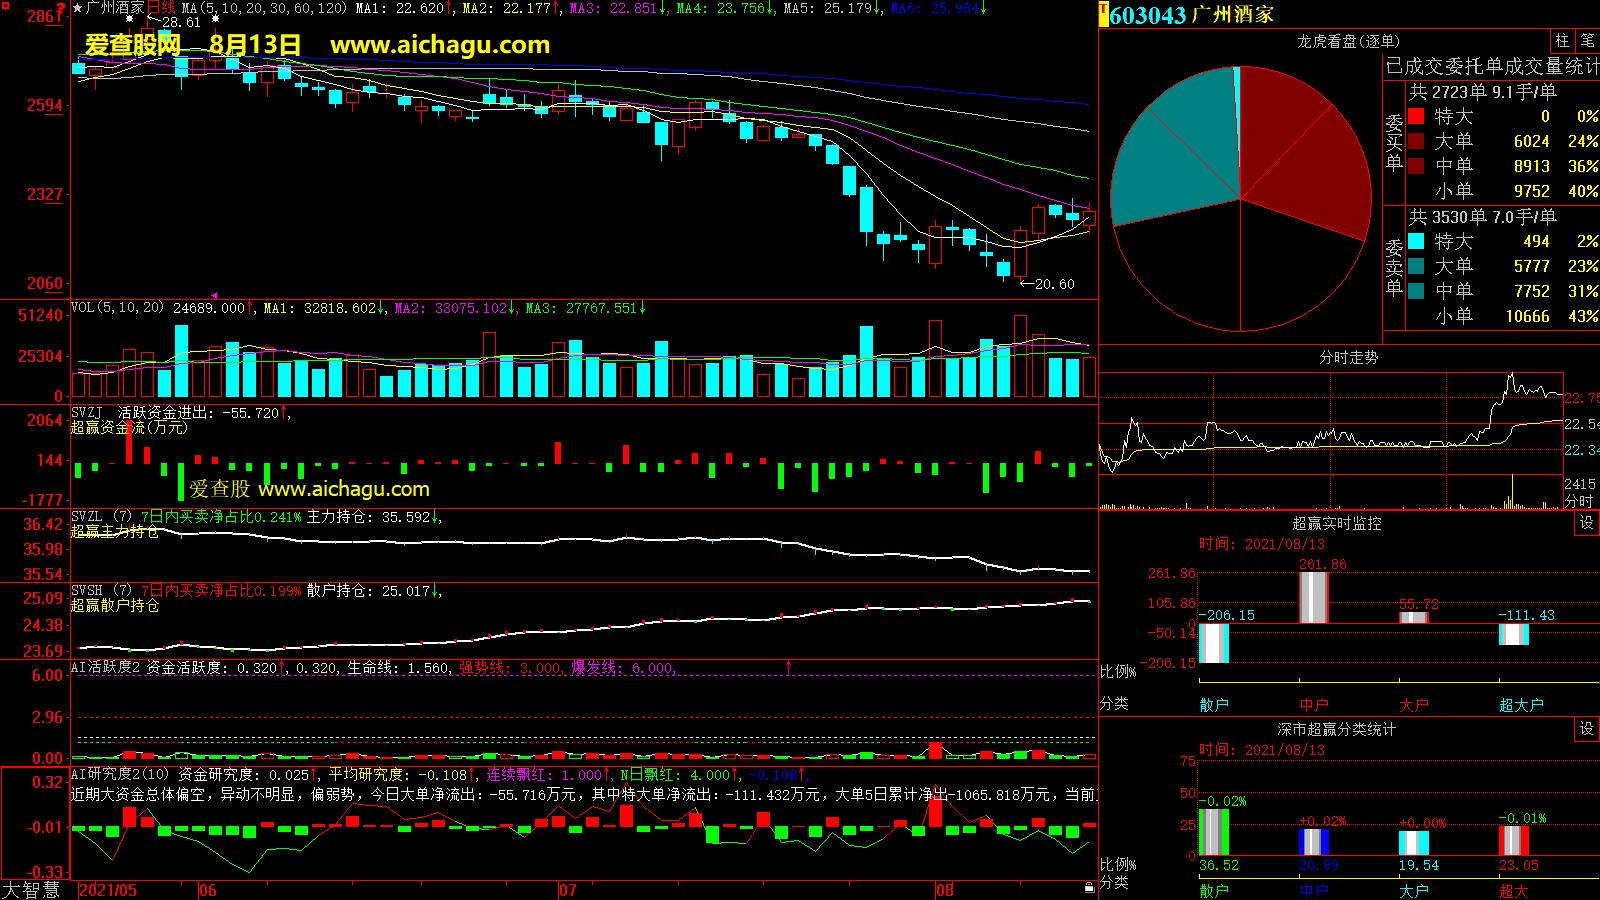Click the cyan 特大 sell-order color swatch
The width and height of the screenshot is (1600, 900).
[1416, 241]
